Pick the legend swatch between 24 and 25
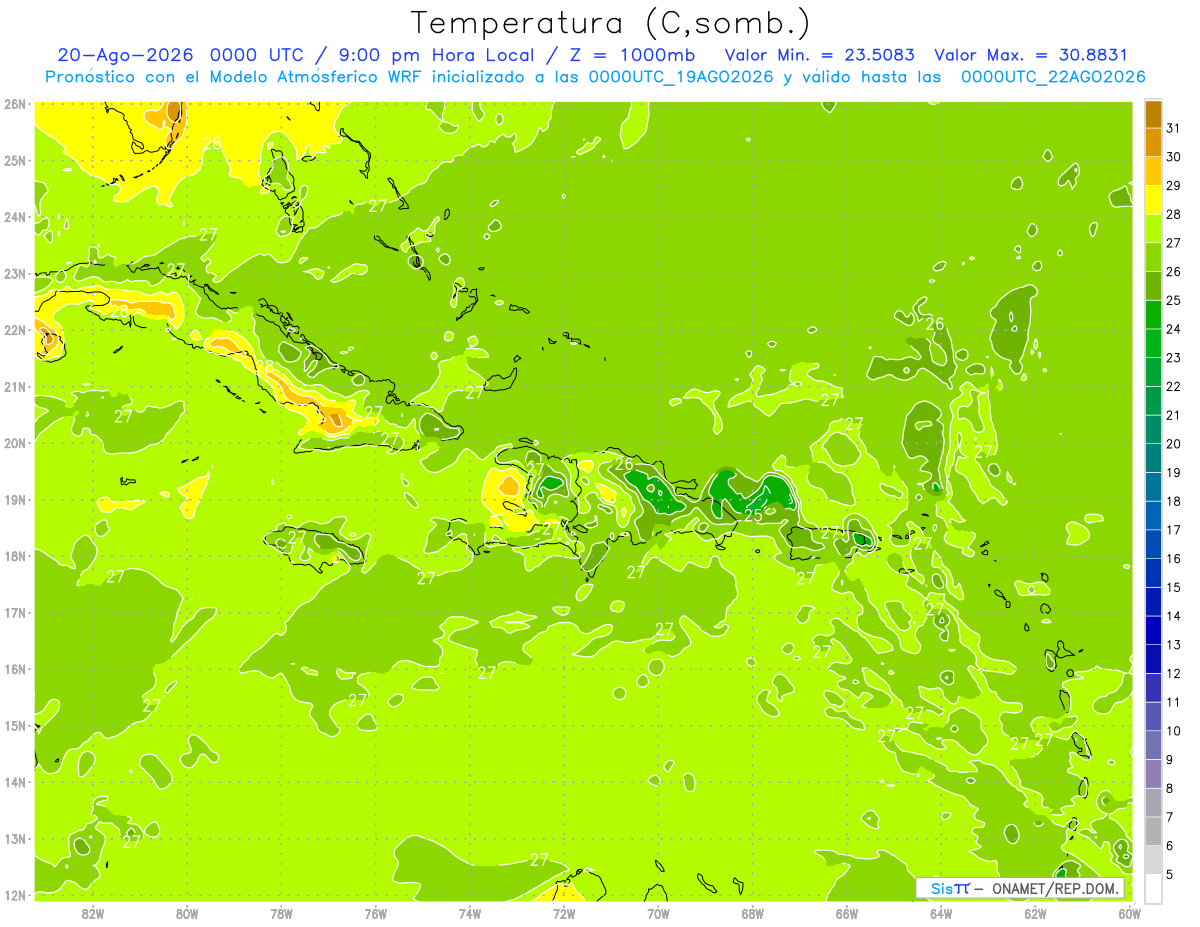This screenshot has width=1200, height=927. (x=1153, y=314)
